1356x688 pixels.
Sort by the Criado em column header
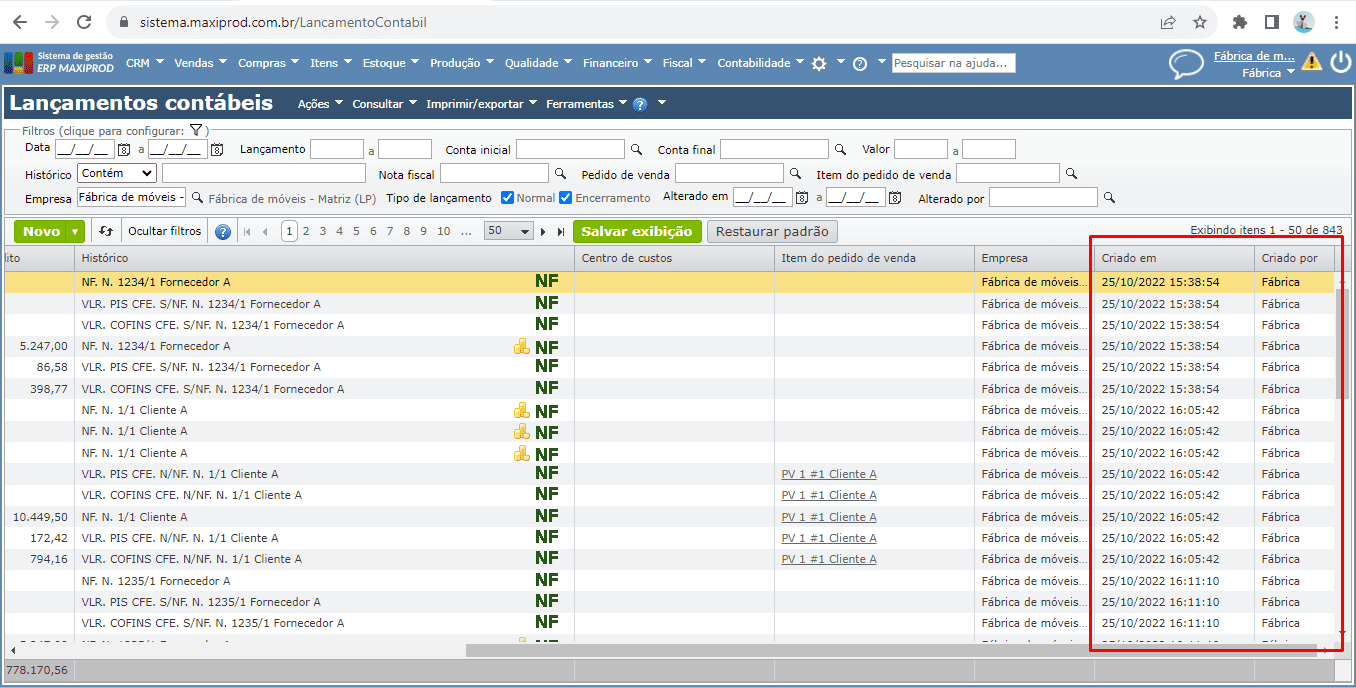click(x=1173, y=259)
